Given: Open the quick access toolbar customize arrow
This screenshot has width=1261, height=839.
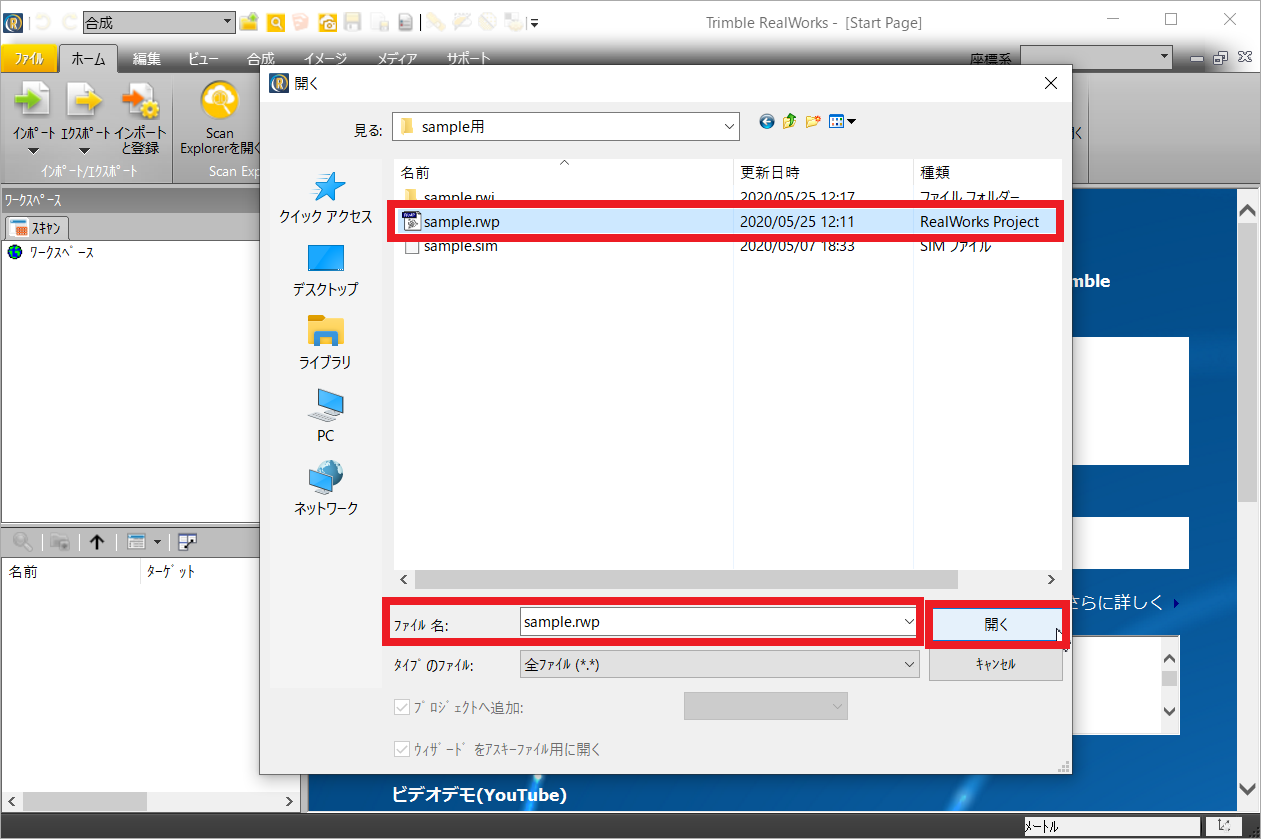Looking at the screenshot, I should (x=535, y=22).
